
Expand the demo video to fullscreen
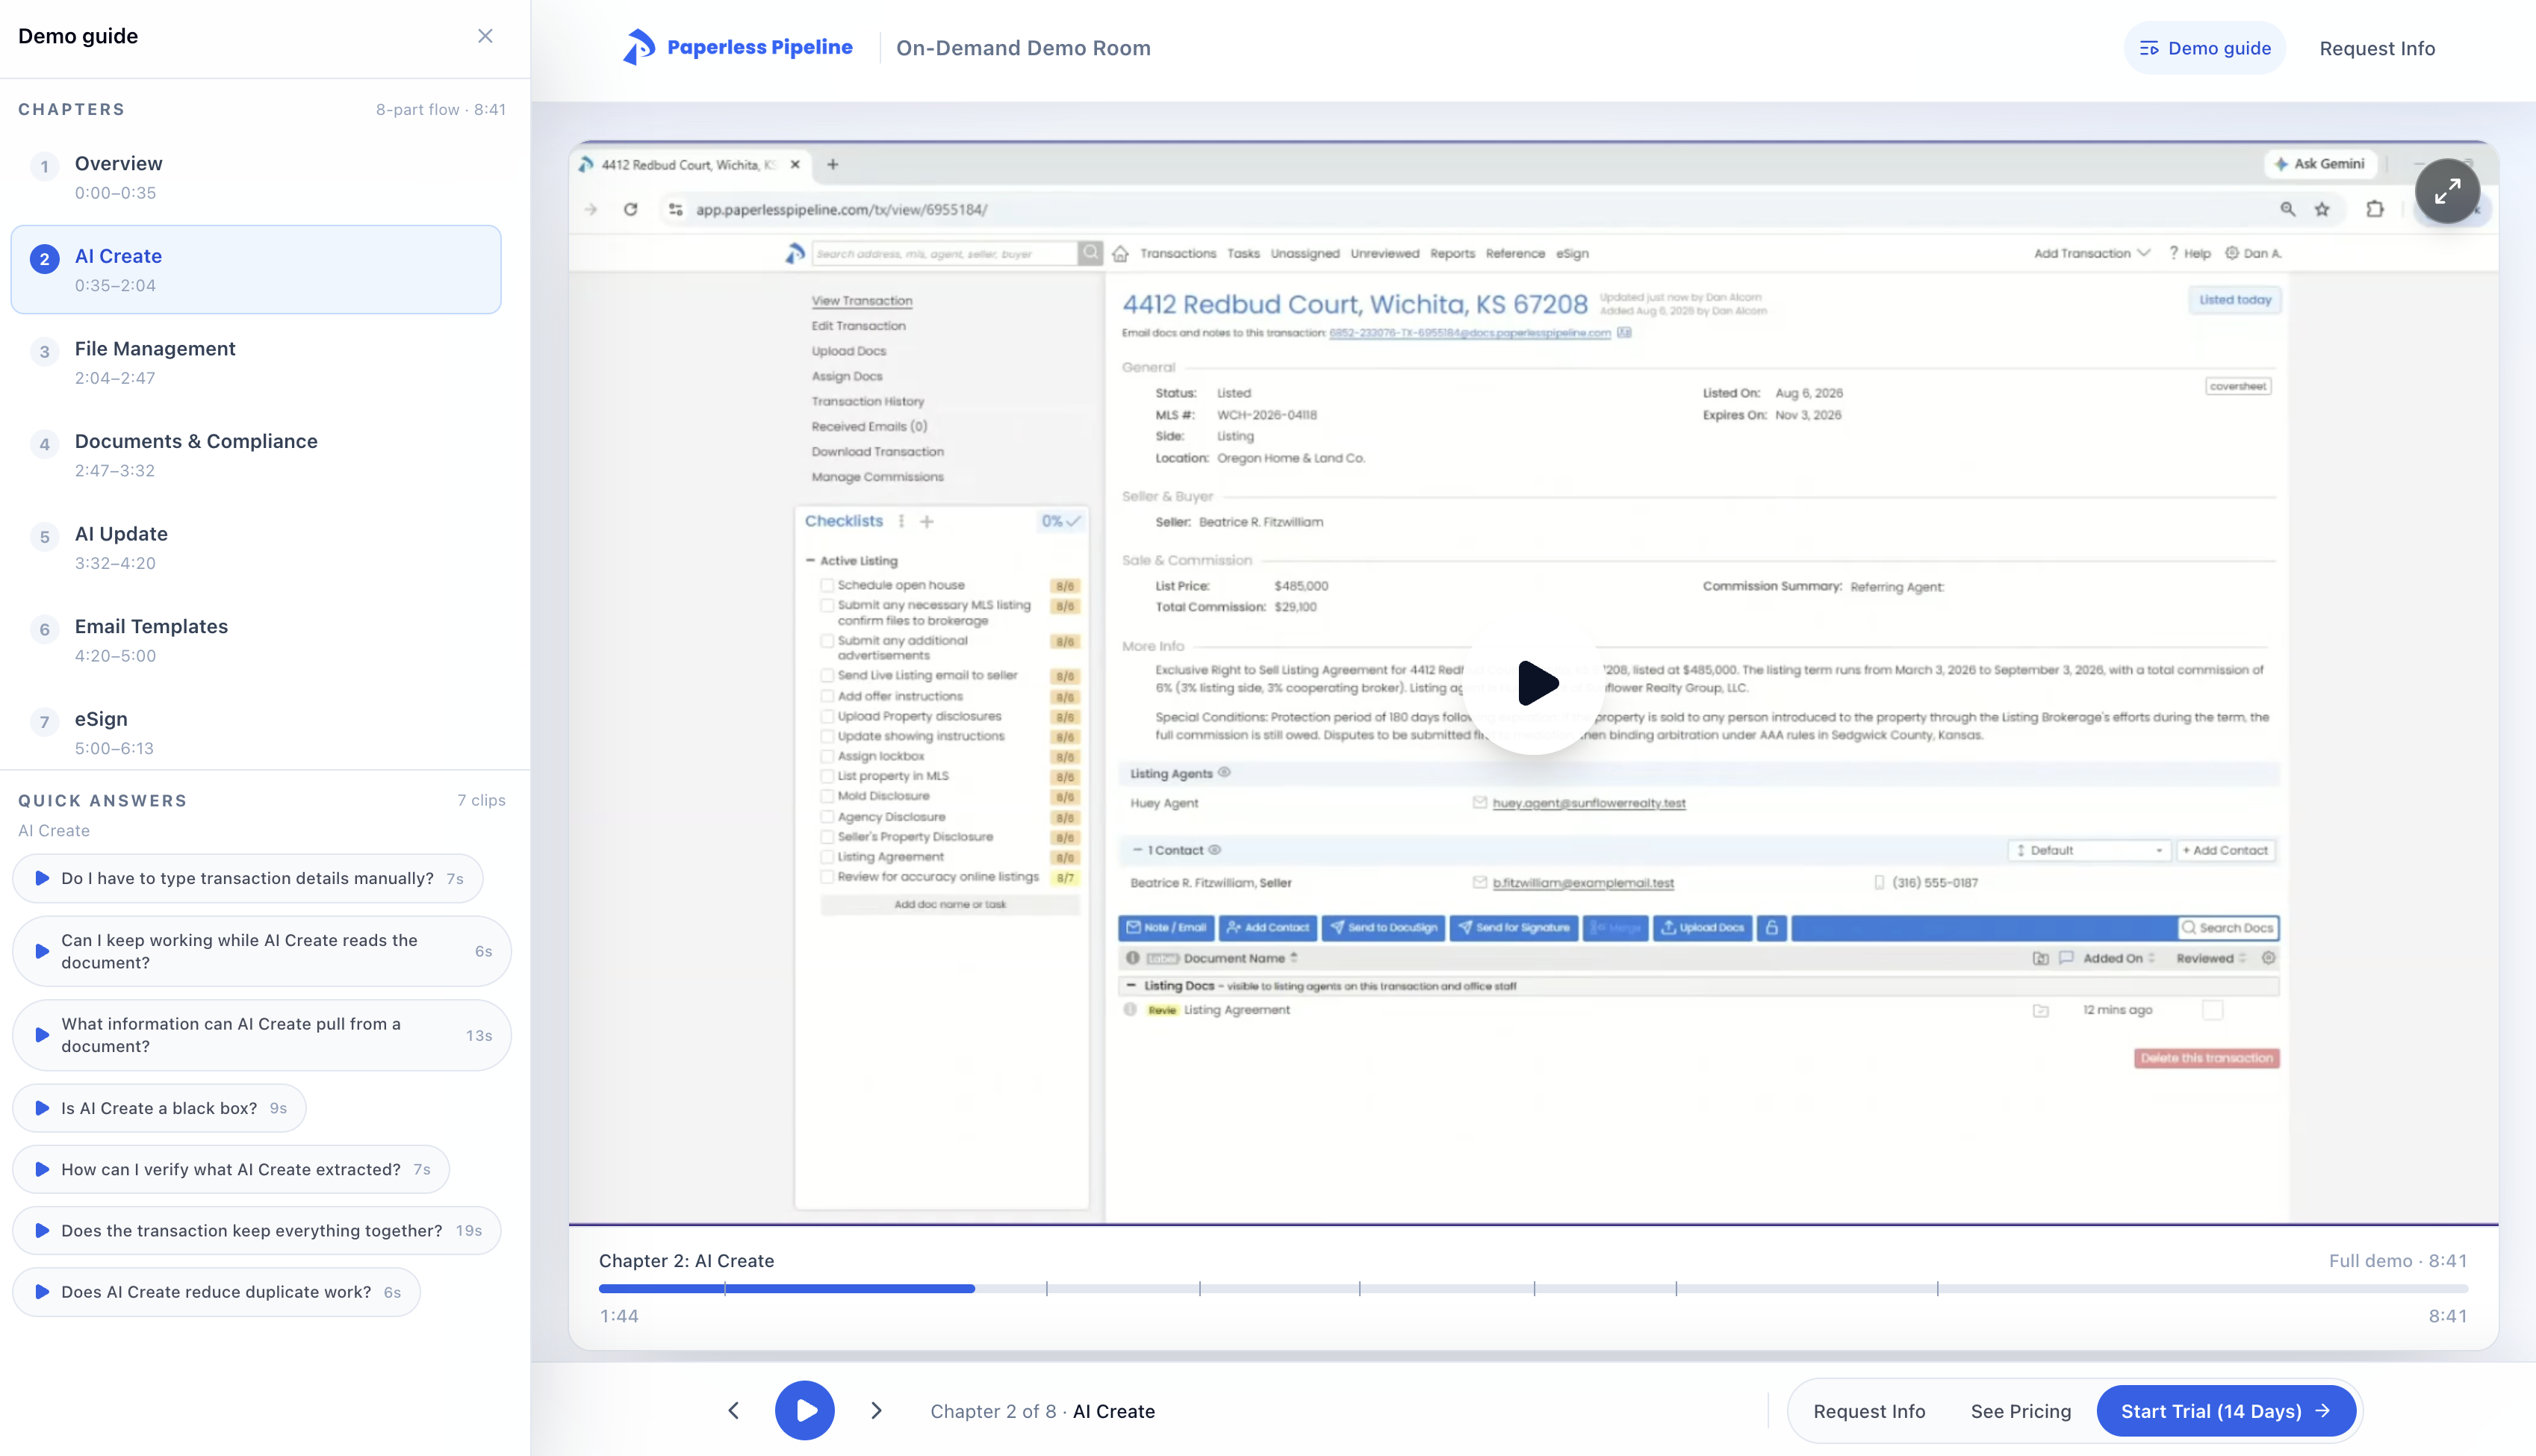2447,191
